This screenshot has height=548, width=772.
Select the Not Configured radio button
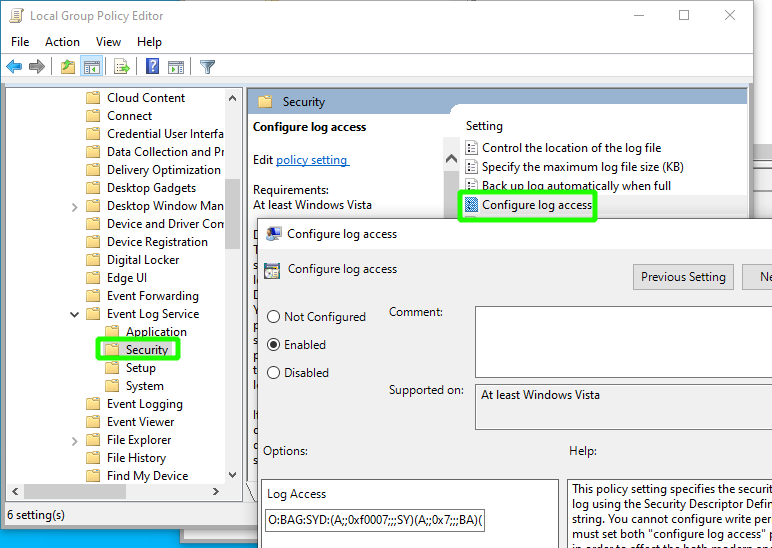point(273,317)
